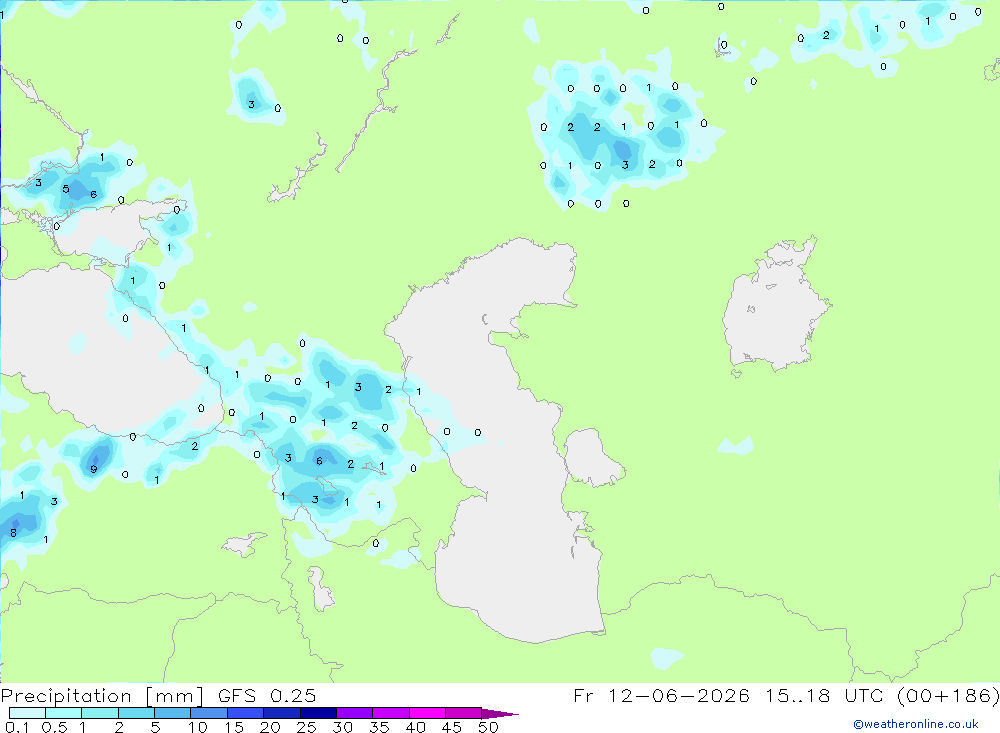Click the '0.5' legend scale label
The height and width of the screenshot is (733, 1000).
[54, 727]
